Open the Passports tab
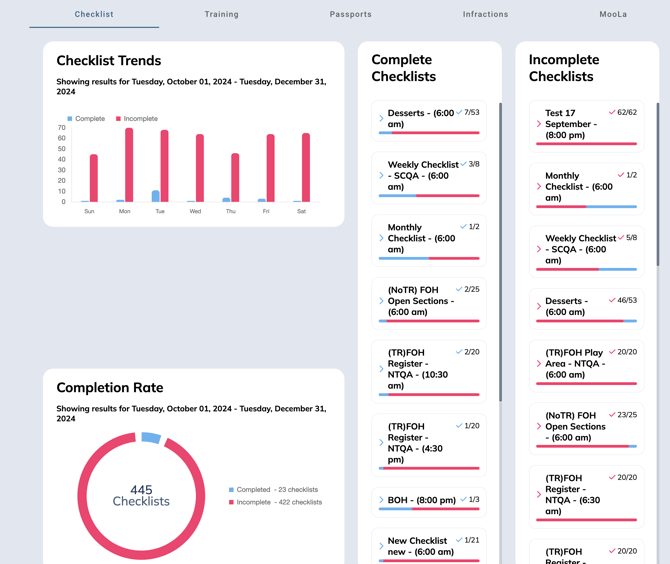The image size is (670, 564). (x=350, y=14)
